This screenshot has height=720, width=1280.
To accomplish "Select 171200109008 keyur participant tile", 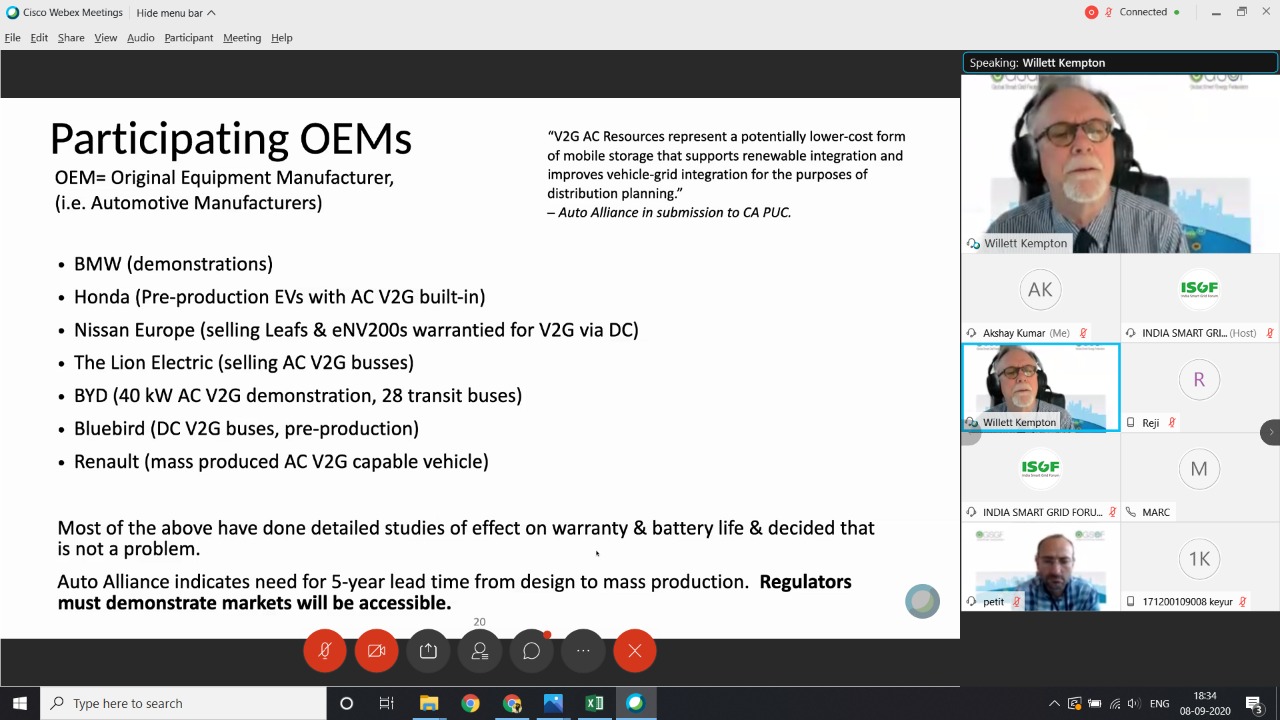I will click(x=1200, y=567).
